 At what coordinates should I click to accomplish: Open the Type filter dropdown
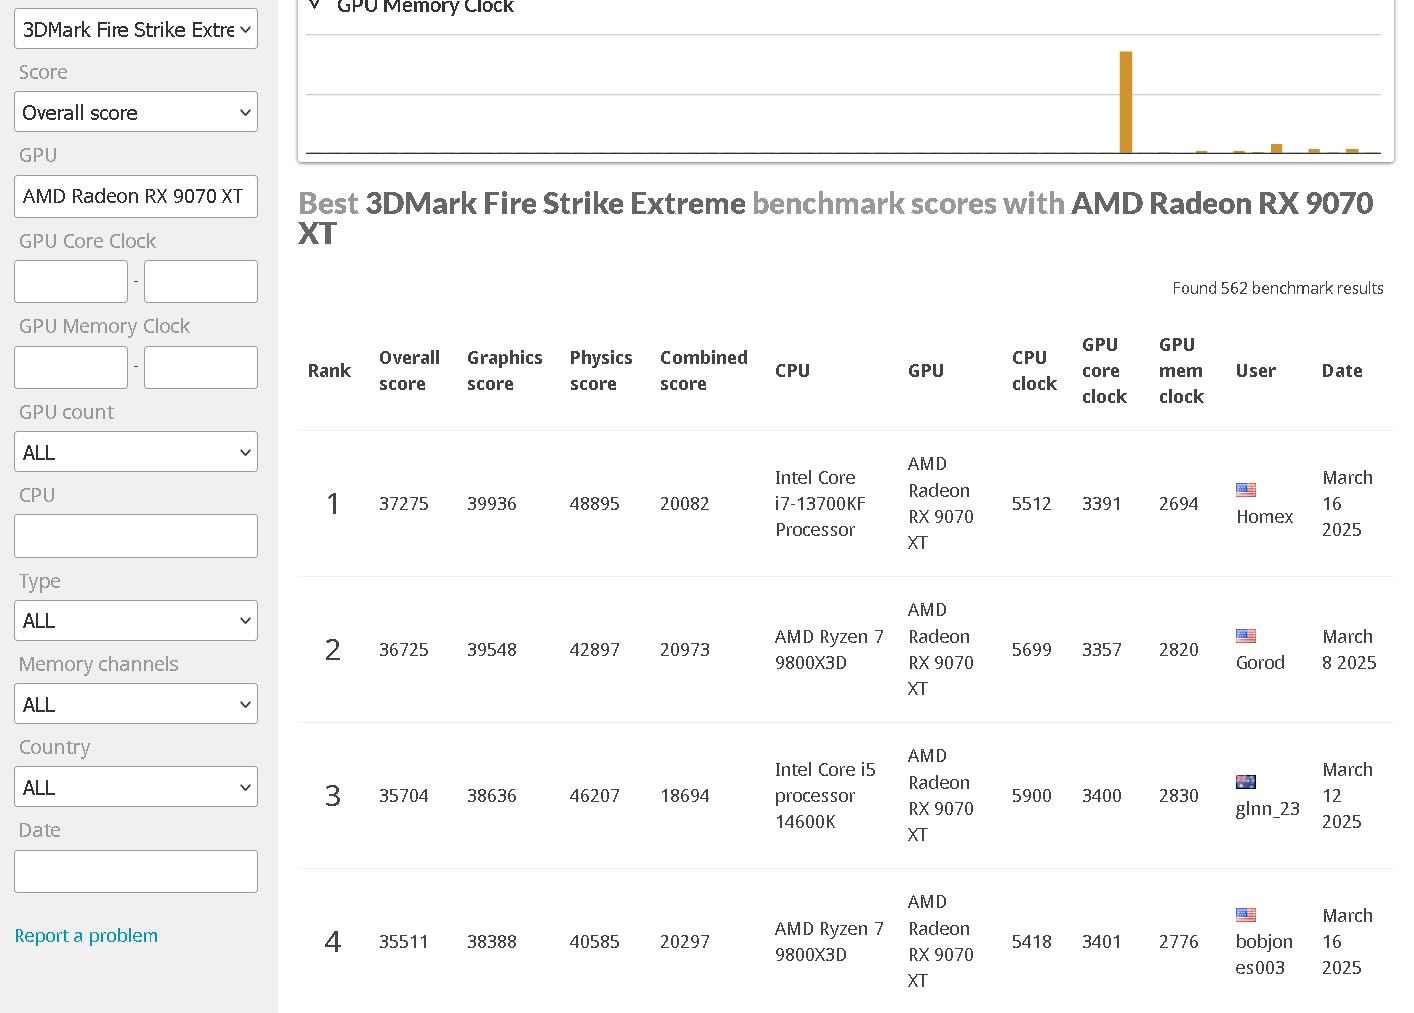pyautogui.click(x=136, y=620)
